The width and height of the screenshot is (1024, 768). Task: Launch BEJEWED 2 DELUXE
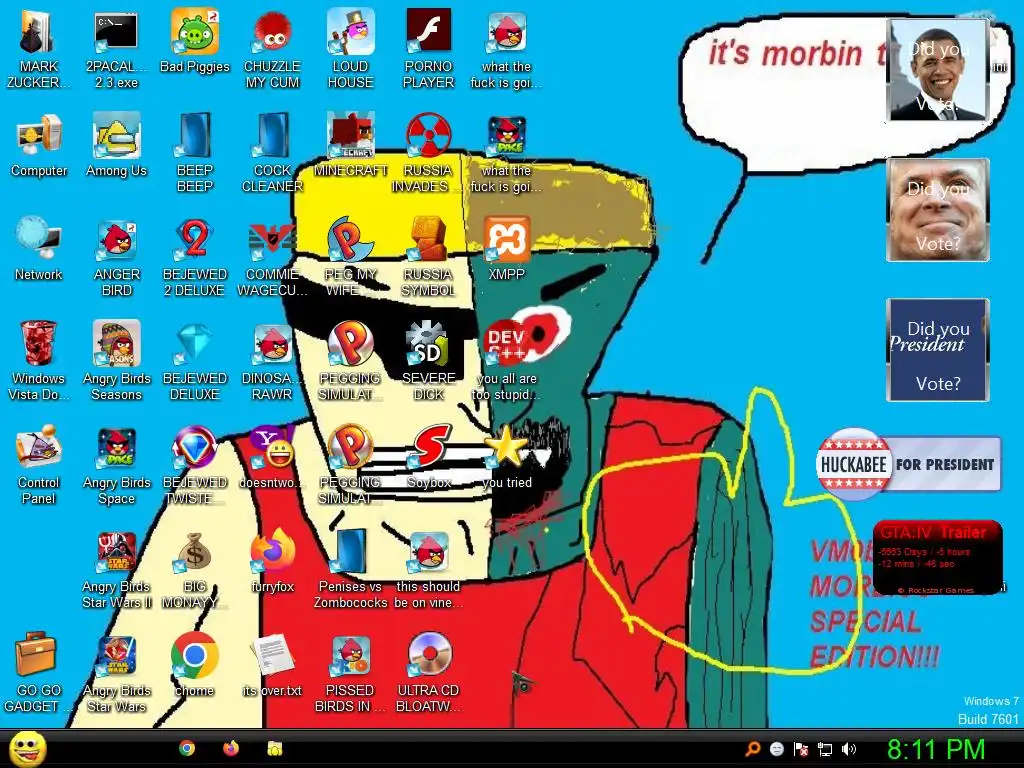(x=195, y=257)
